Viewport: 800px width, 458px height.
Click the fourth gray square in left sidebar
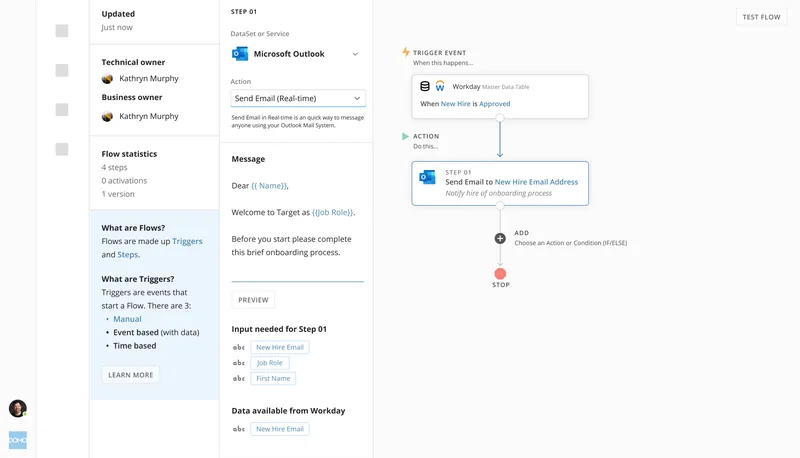pos(62,149)
